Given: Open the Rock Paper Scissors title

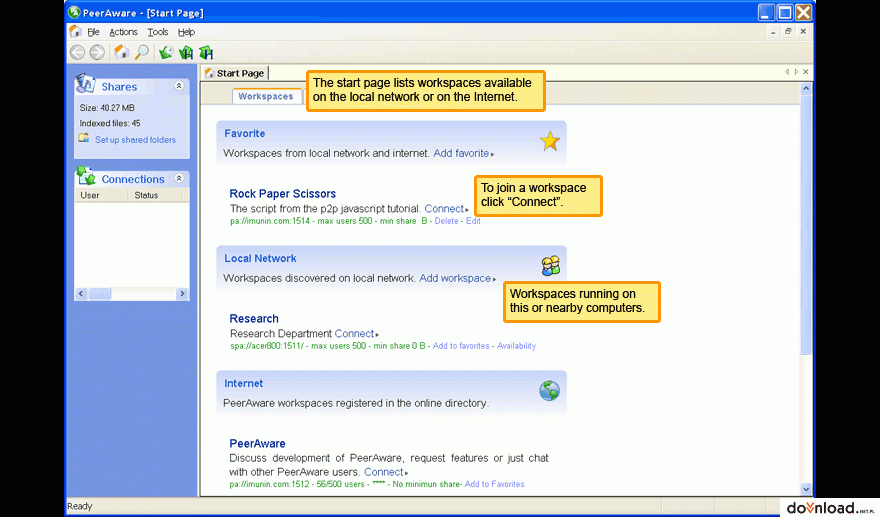Looking at the screenshot, I should pos(283,194).
